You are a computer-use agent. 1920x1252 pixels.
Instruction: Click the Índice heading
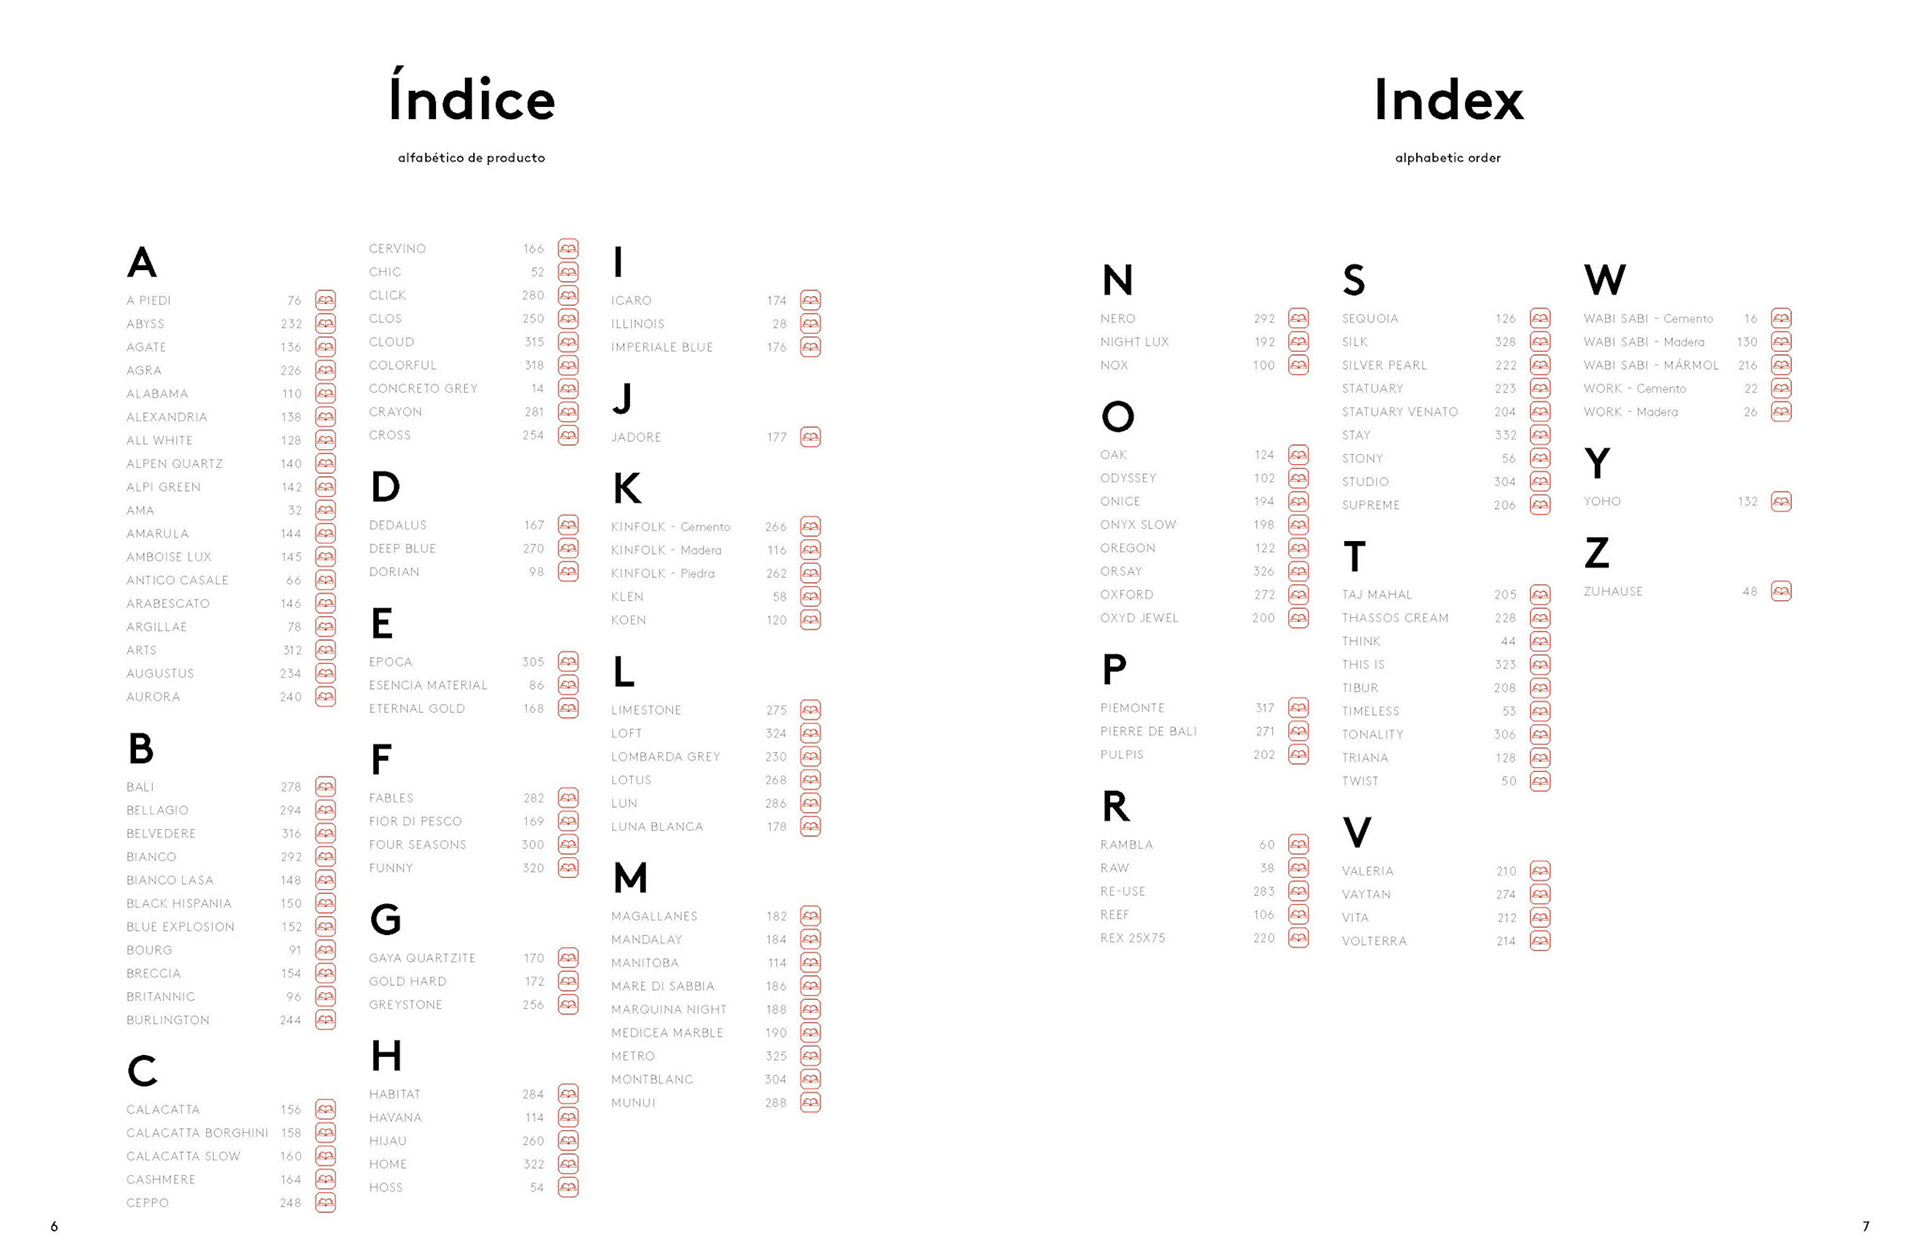tap(471, 97)
